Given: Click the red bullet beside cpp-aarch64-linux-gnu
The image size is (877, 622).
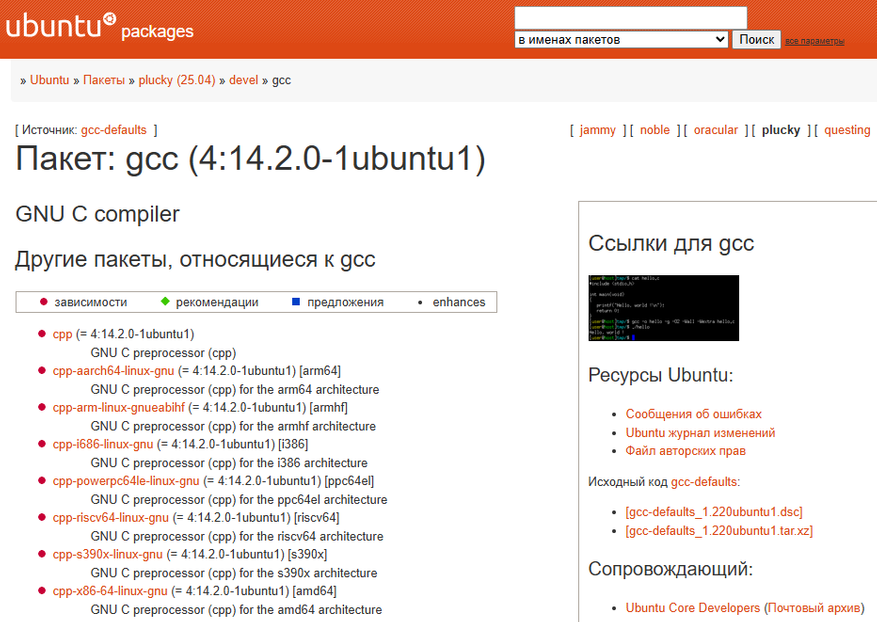Looking at the screenshot, I should (x=41, y=370).
